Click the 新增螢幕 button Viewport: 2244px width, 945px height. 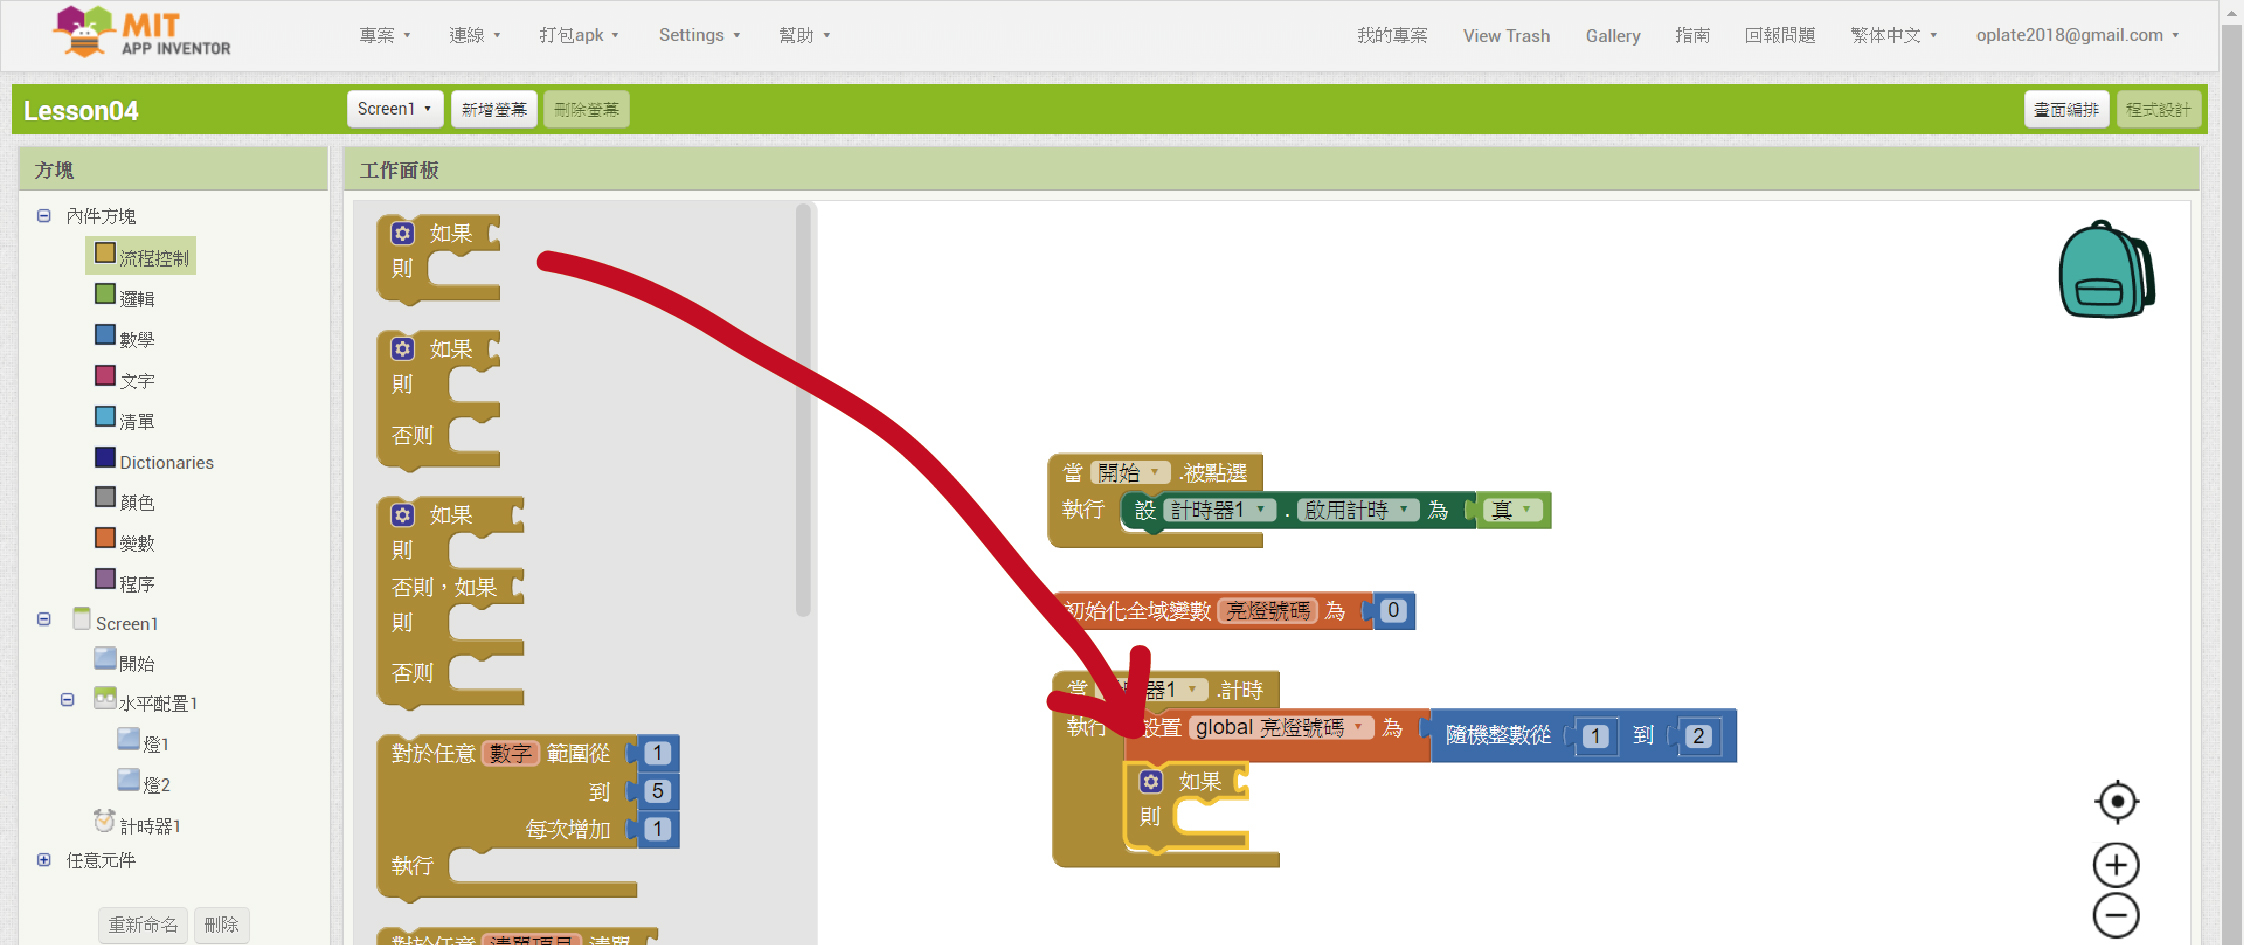click(494, 109)
